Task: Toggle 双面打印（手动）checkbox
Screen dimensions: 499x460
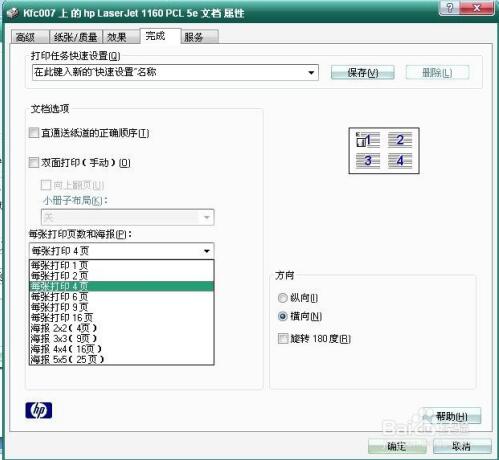Action: (x=34, y=163)
